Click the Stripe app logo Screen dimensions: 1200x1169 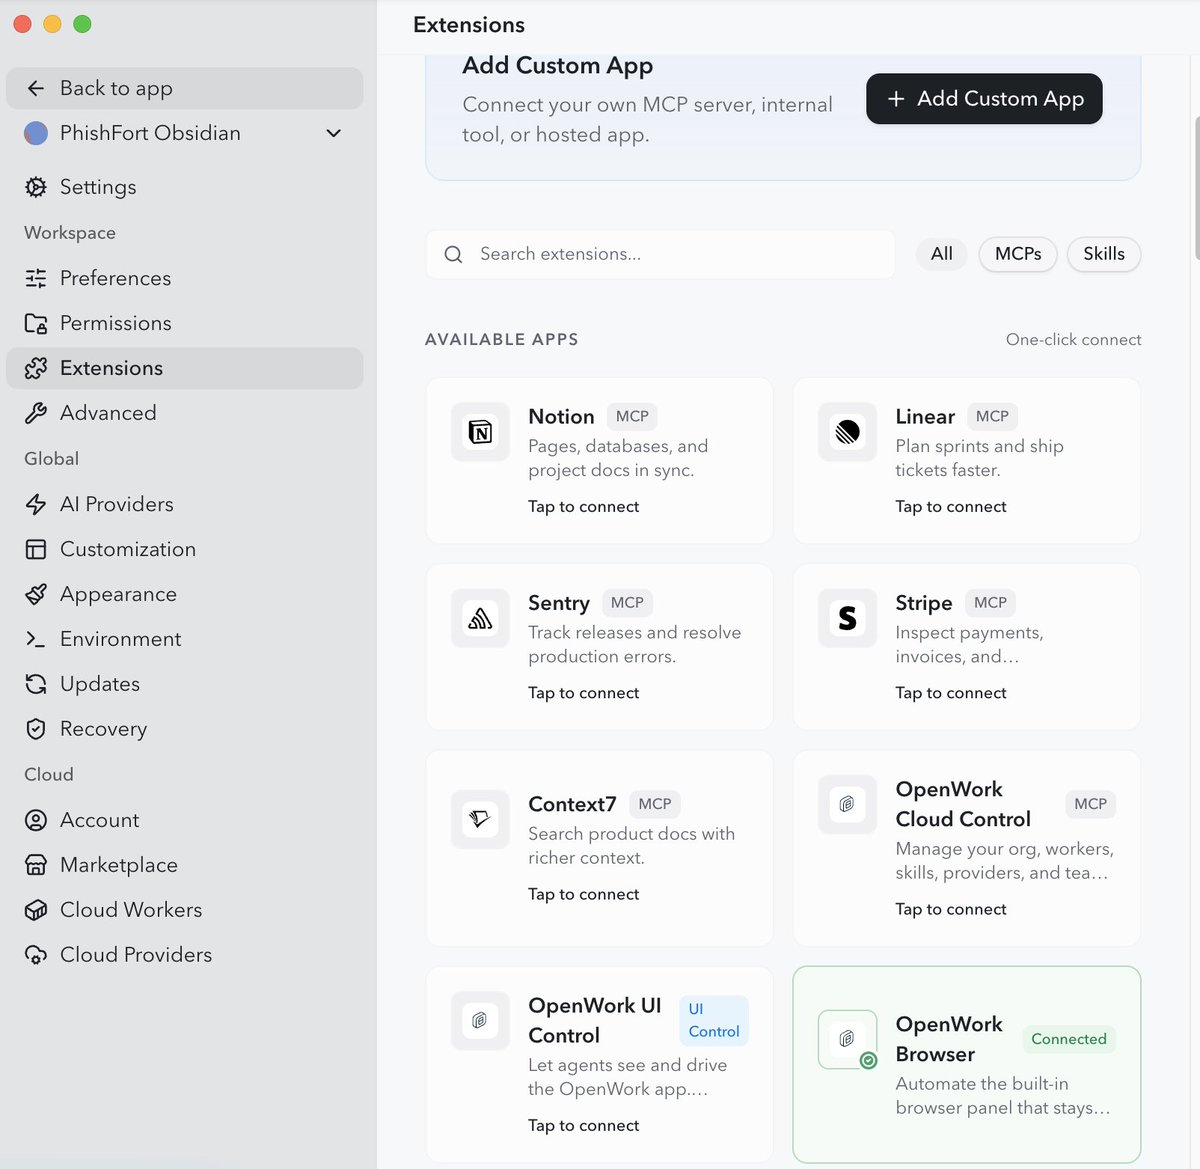point(848,619)
